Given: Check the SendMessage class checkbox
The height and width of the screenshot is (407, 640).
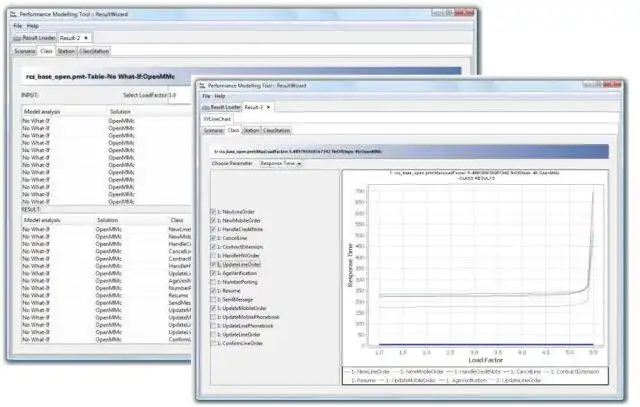Looking at the screenshot, I should (213, 300).
